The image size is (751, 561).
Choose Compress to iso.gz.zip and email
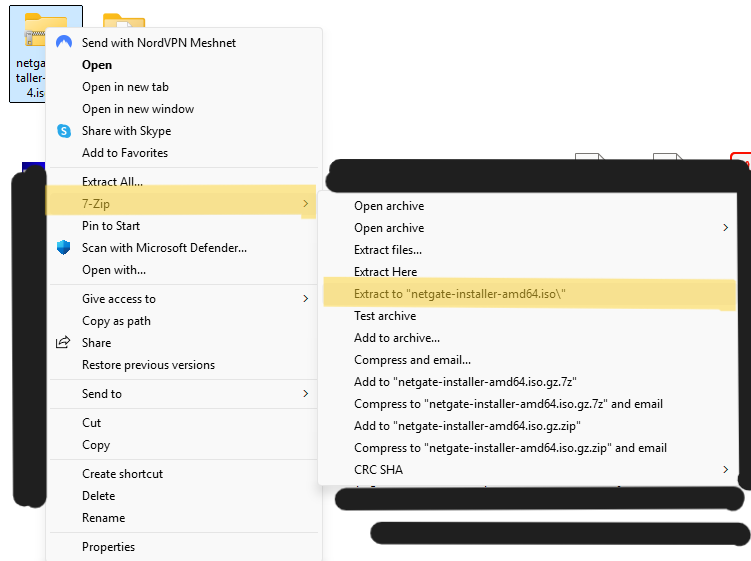[529, 448]
